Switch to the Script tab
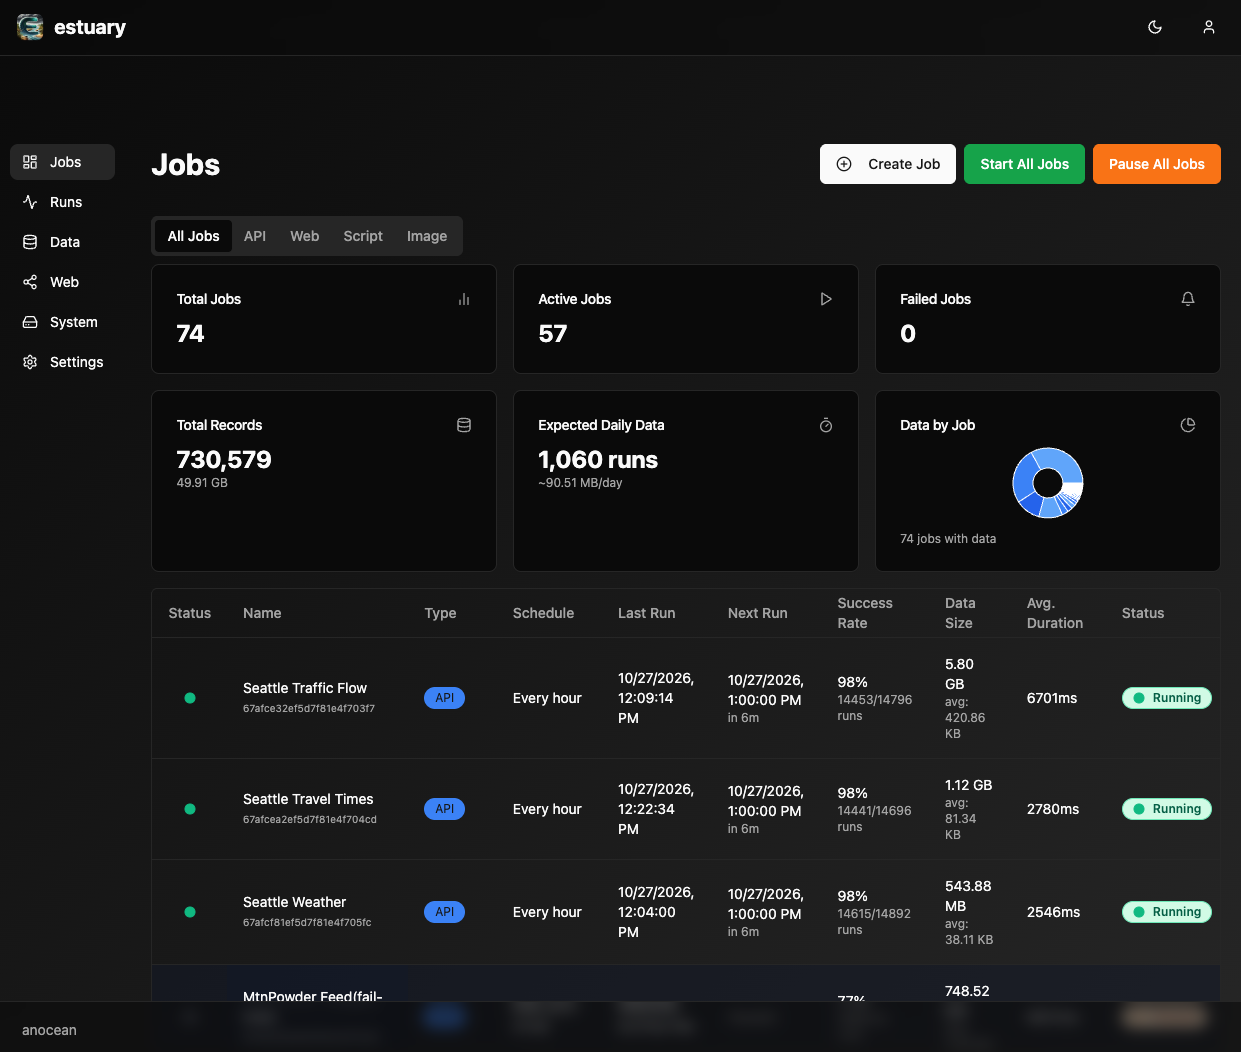 (363, 236)
